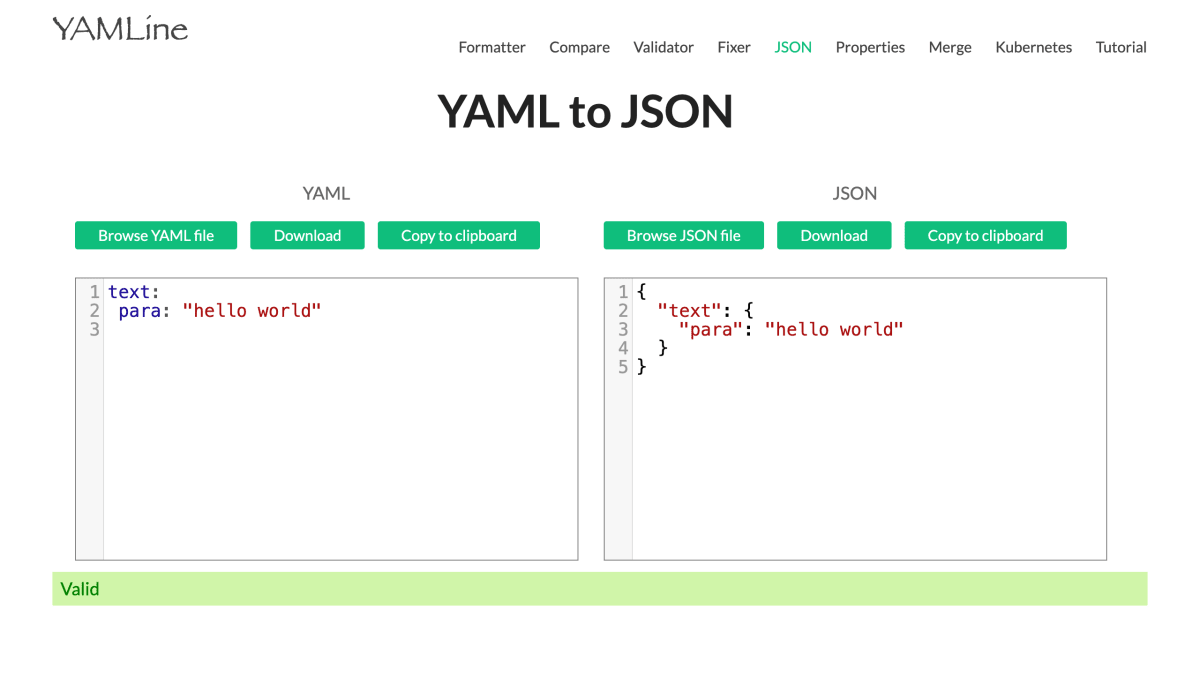Click inside the YAML editor's empty area

click(x=340, y=450)
